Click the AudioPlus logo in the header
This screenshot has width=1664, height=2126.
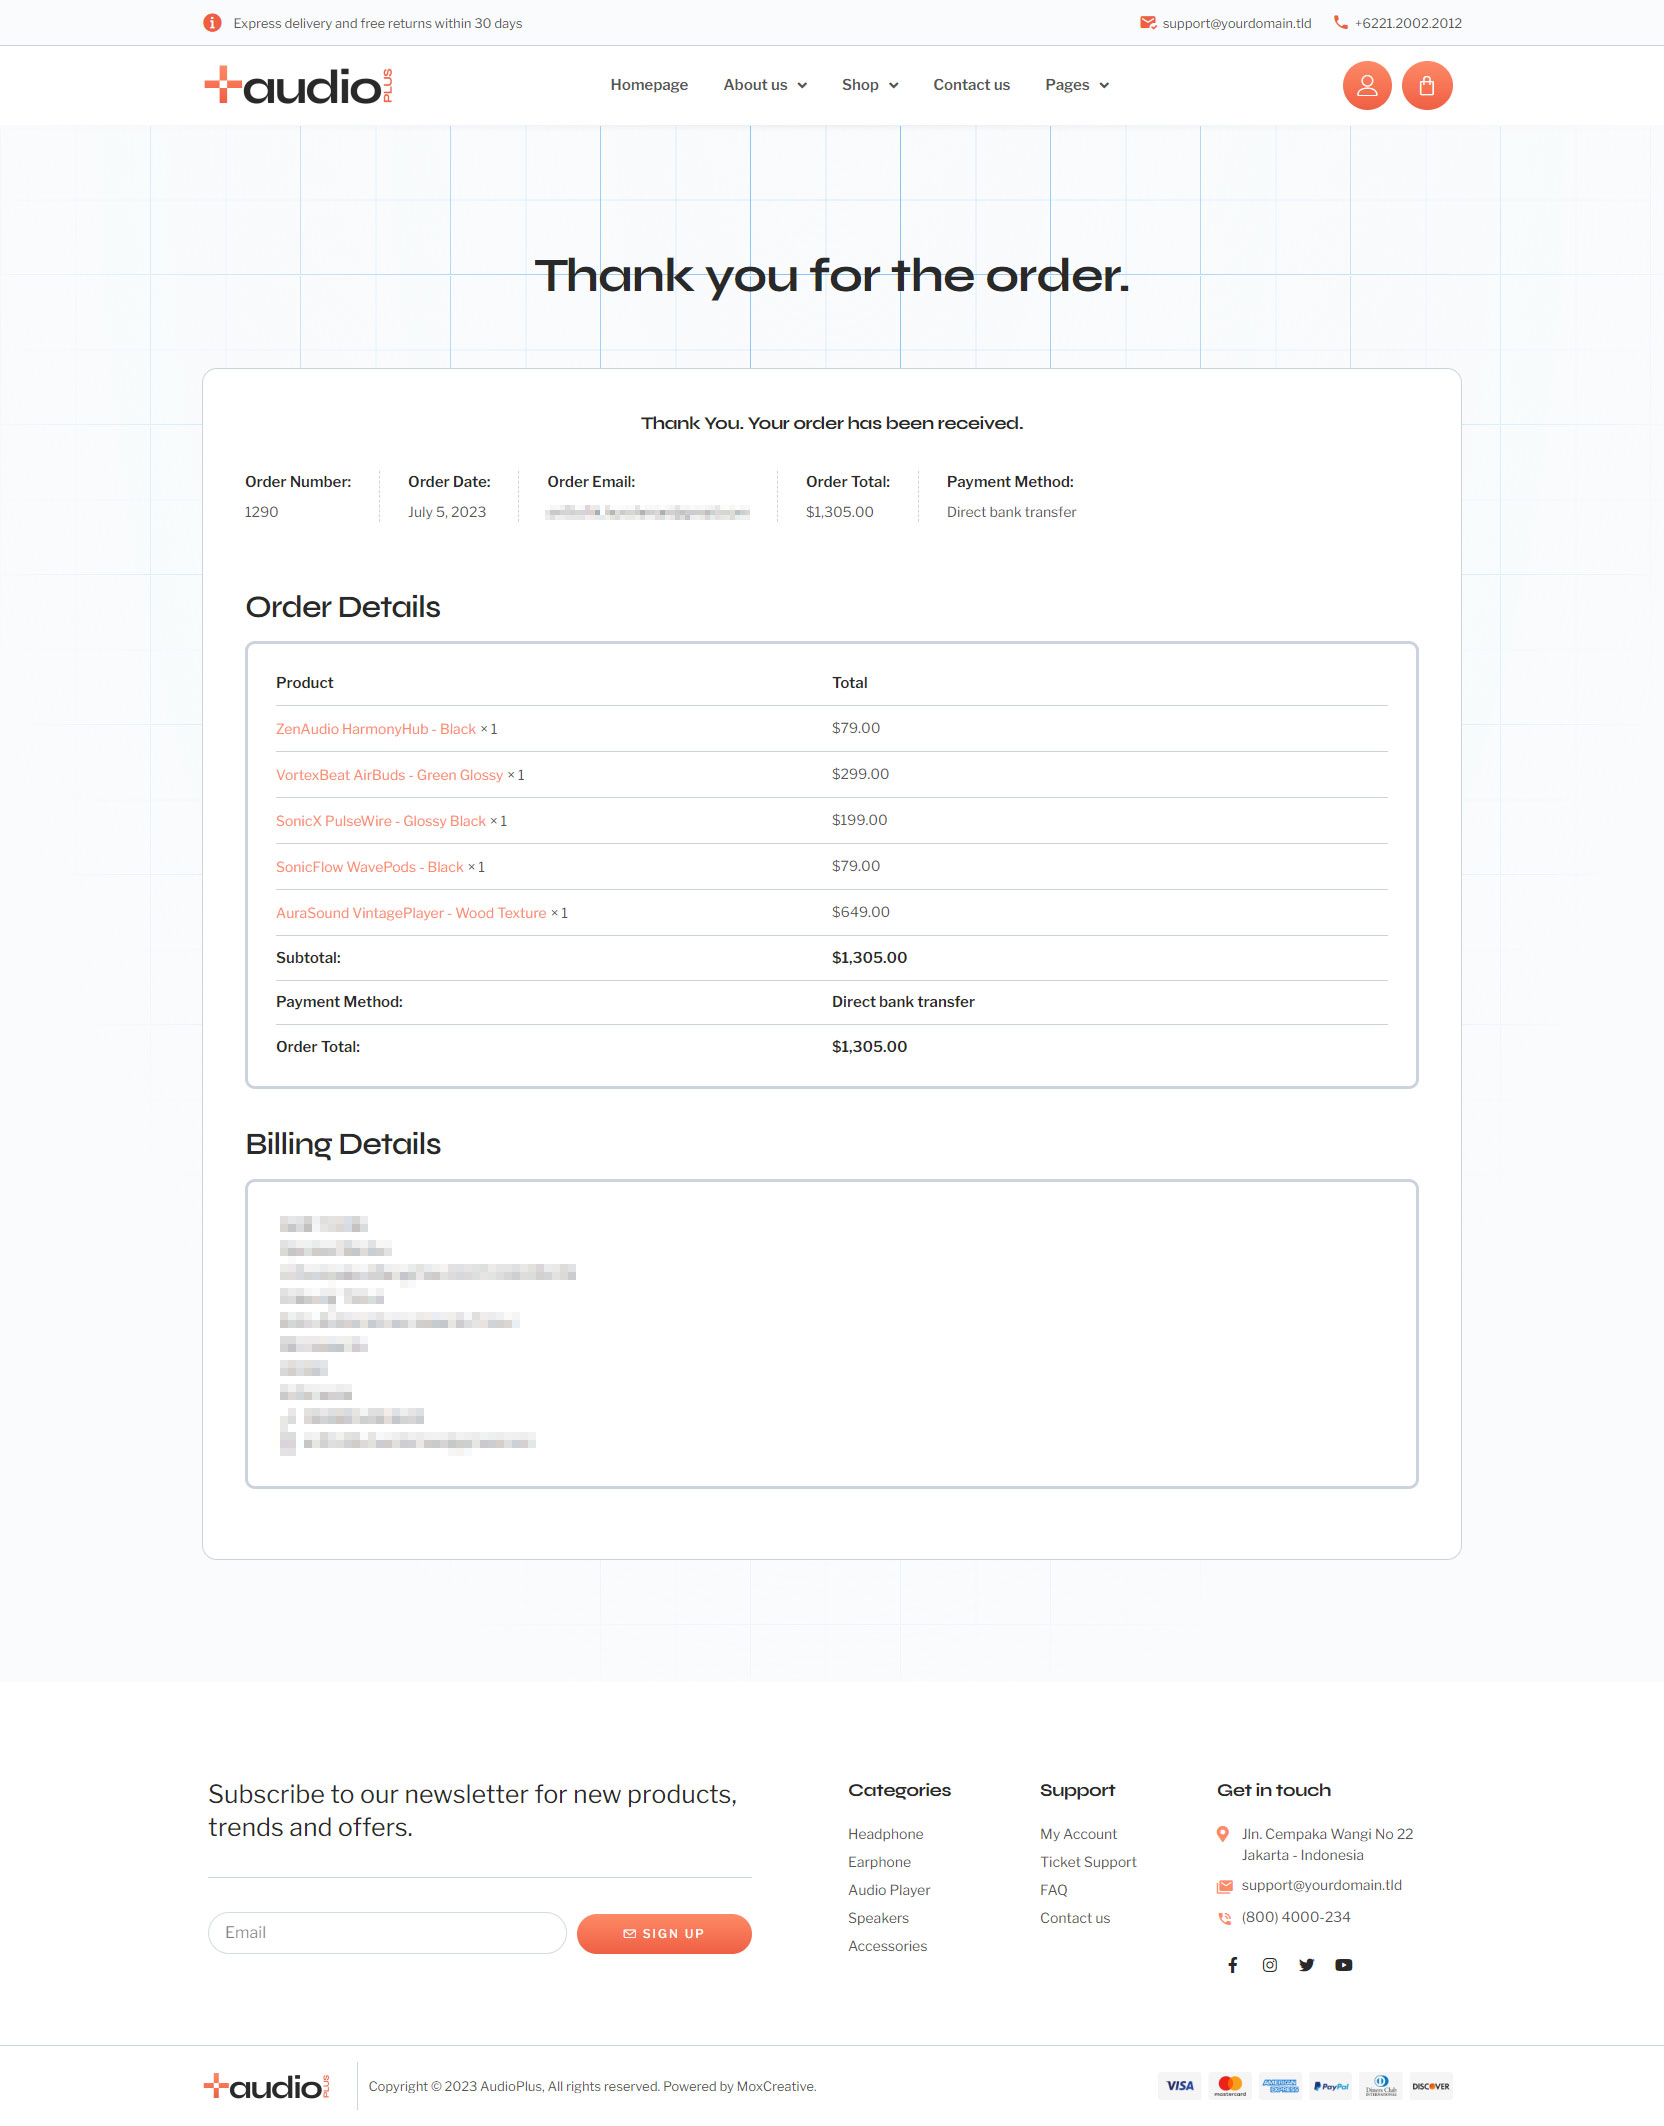pyautogui.click(x=297, y=85)
